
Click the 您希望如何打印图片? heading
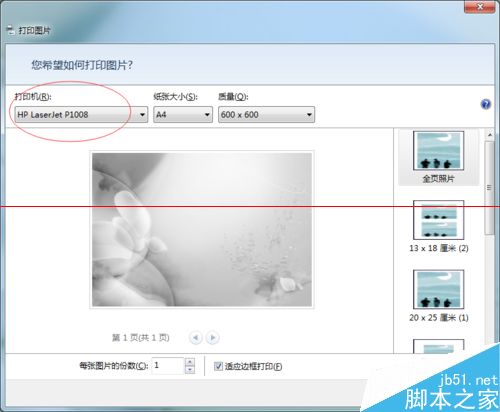[82, 65]
